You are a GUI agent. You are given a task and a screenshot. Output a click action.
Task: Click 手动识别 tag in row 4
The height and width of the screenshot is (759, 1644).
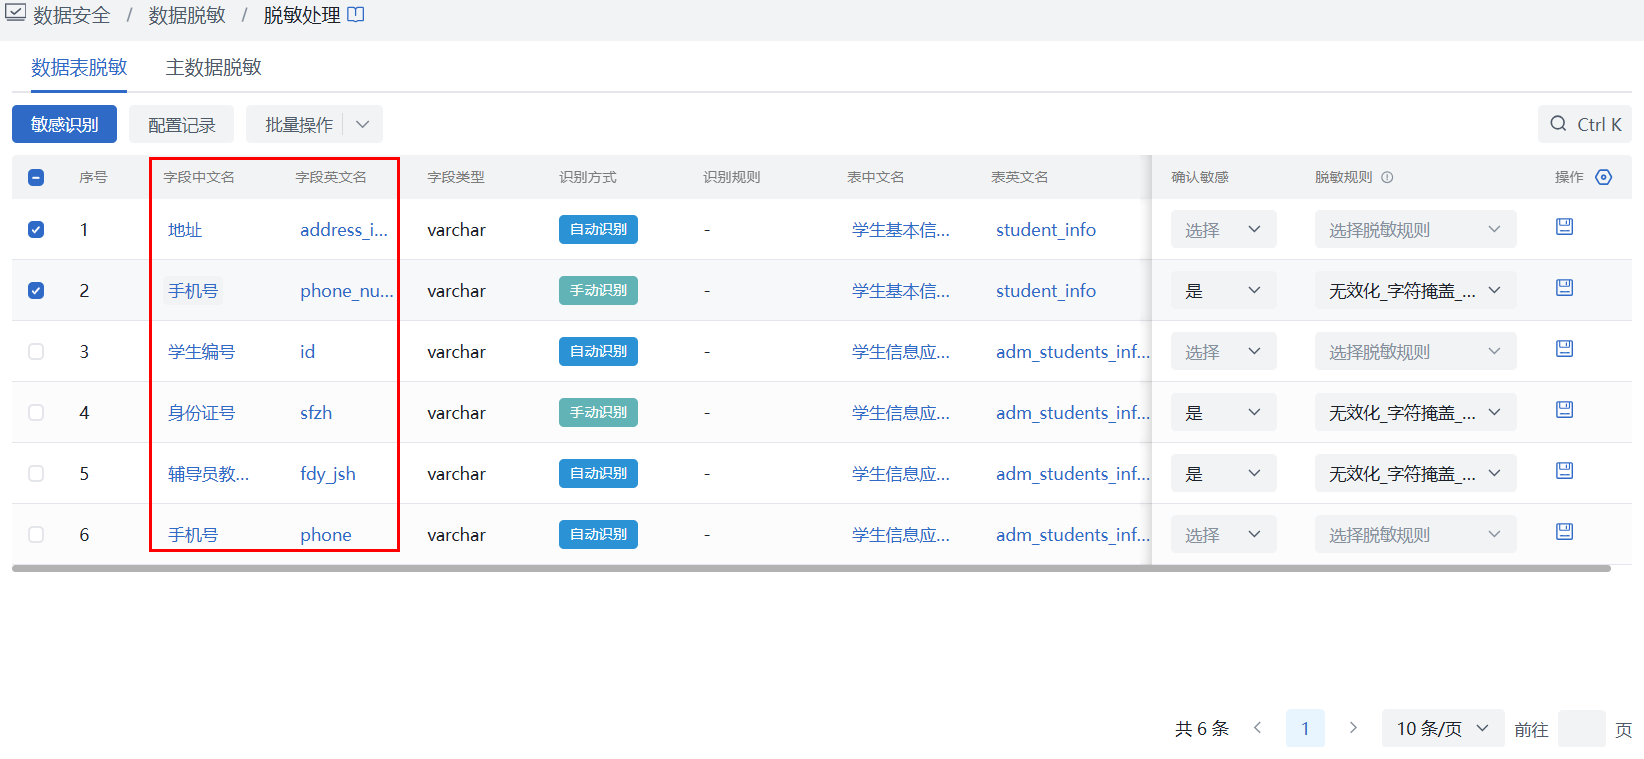pos(598,412)
